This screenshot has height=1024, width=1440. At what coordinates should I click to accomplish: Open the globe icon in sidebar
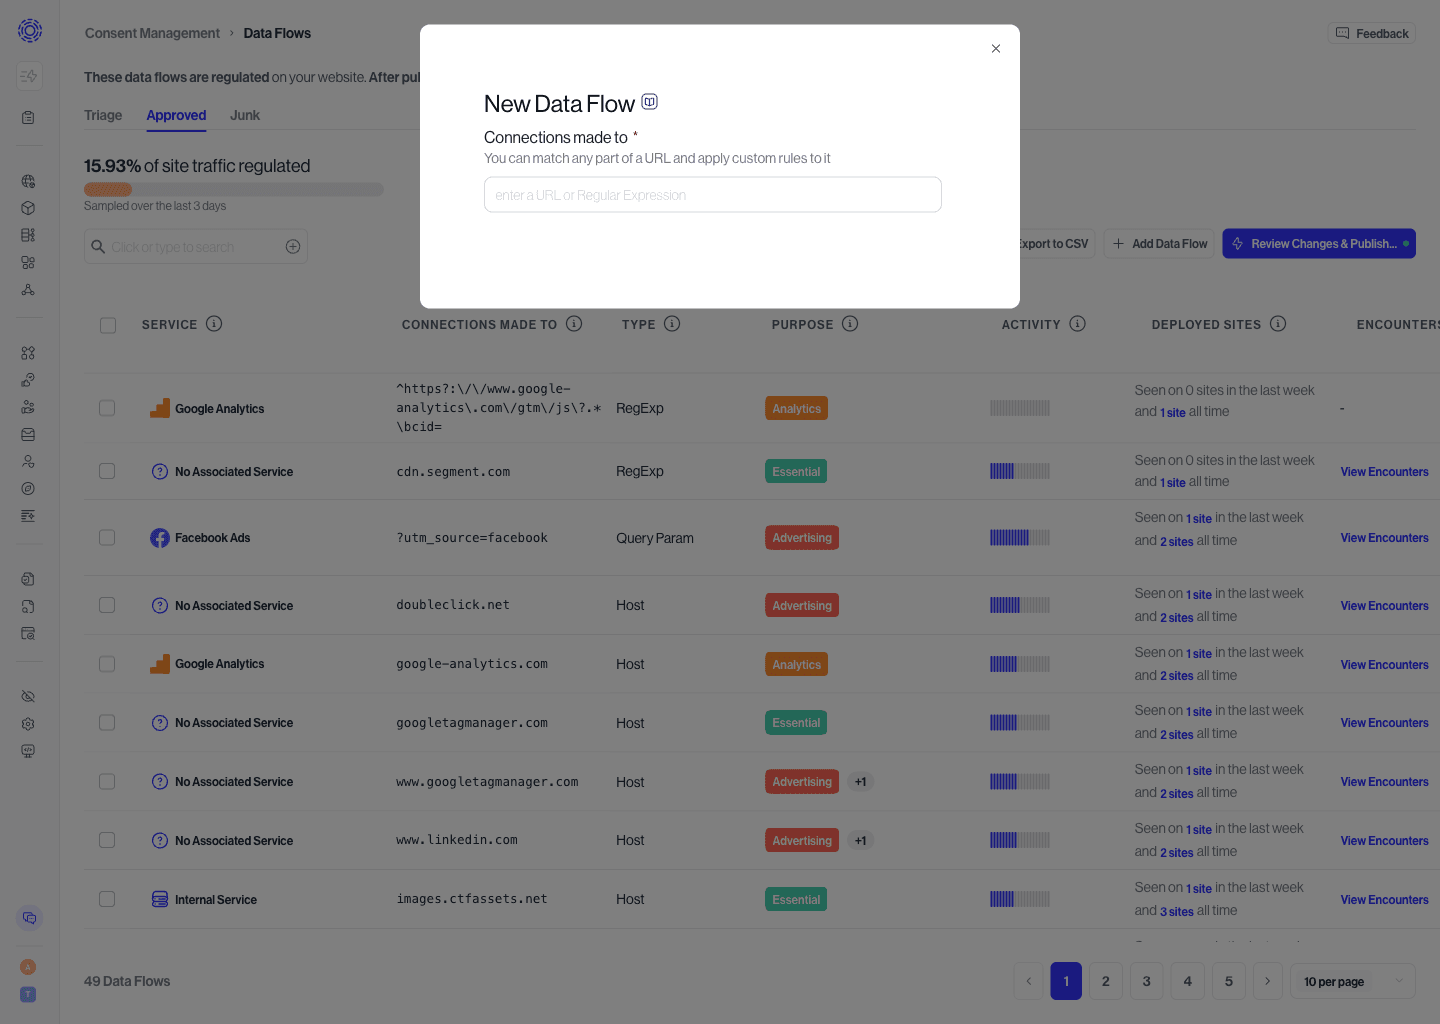point(28,181)
